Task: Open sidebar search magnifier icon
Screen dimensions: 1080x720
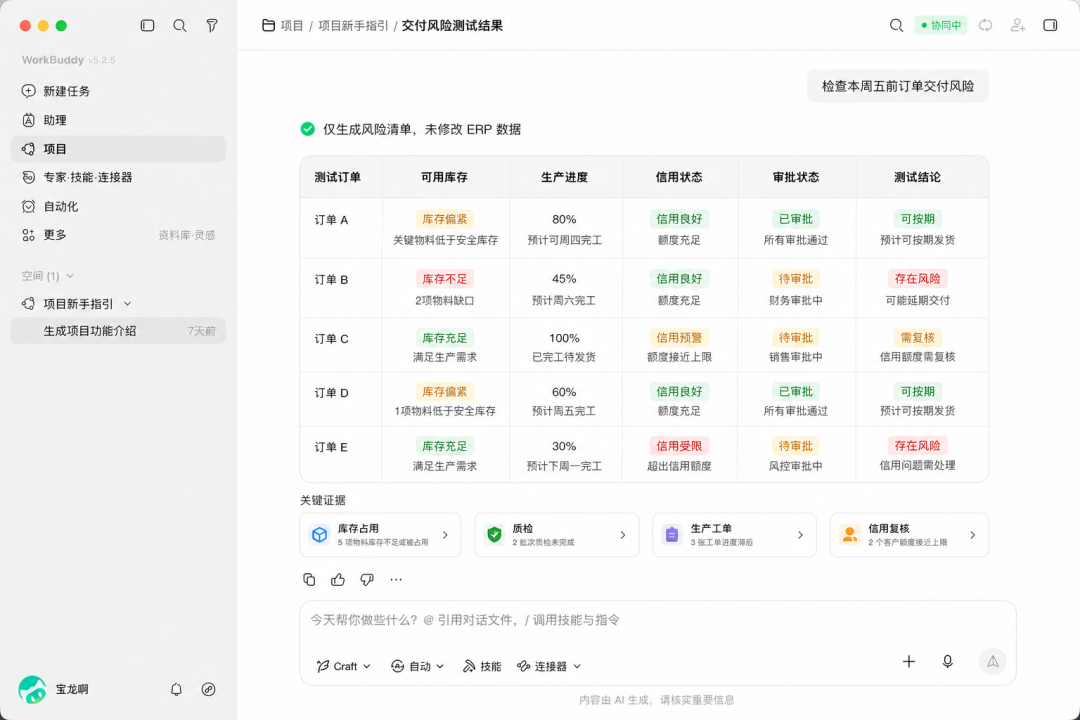Action: pyautogui.click(x=180, y=25)
